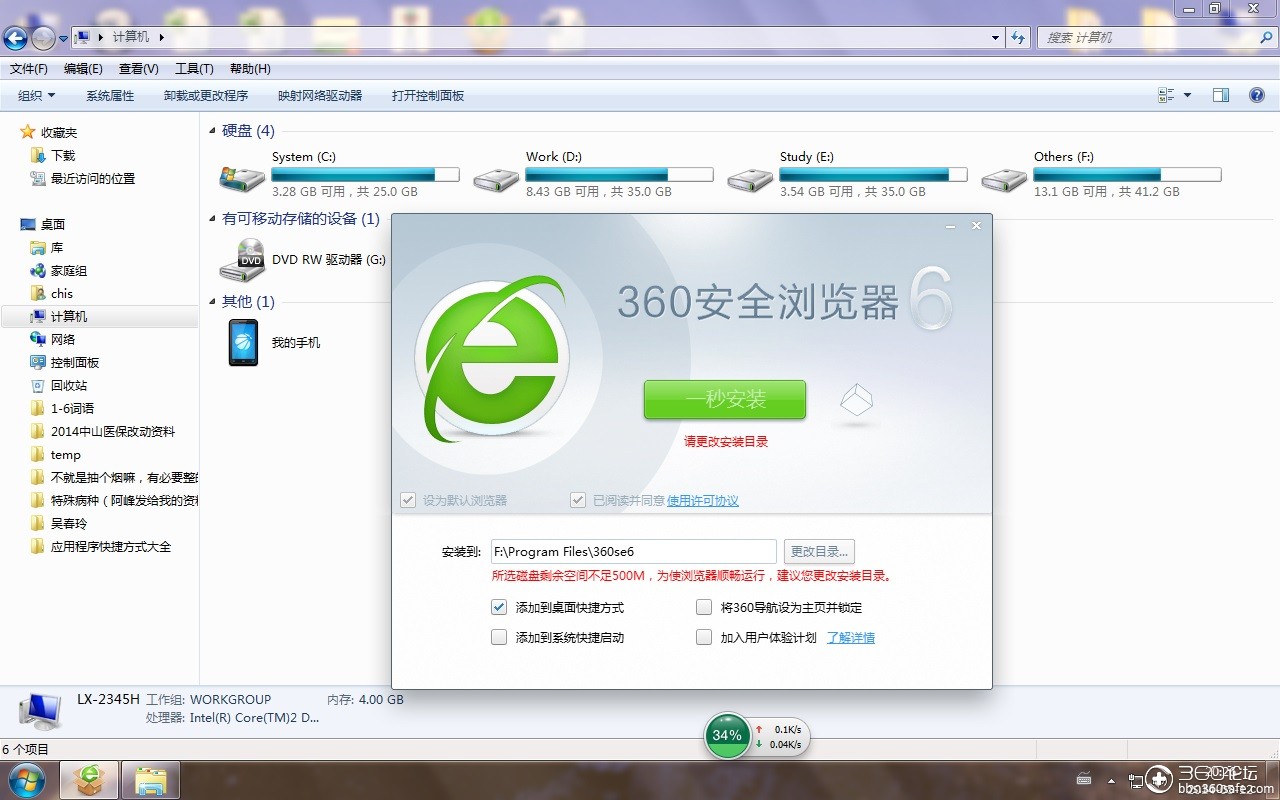Image resolution: width=1280 pixels, height=800 pixels.
Task: Toggle the preview pane icon
Action: point(1221,95)
